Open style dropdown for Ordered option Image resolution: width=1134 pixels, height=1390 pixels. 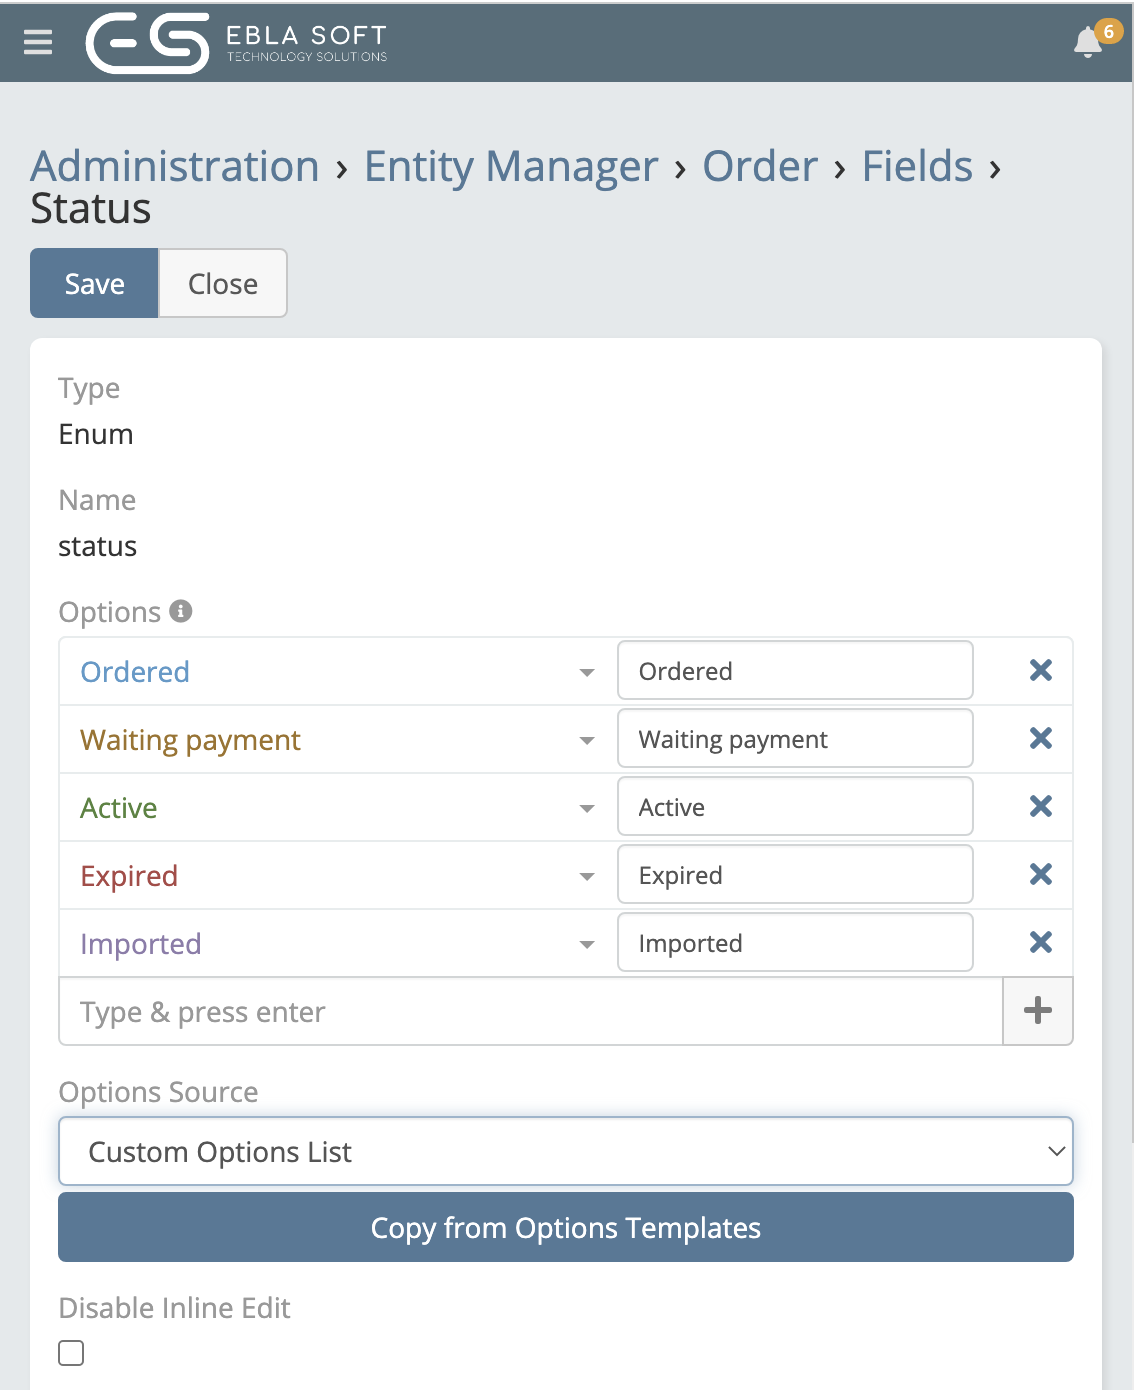[x=587, y=672]
